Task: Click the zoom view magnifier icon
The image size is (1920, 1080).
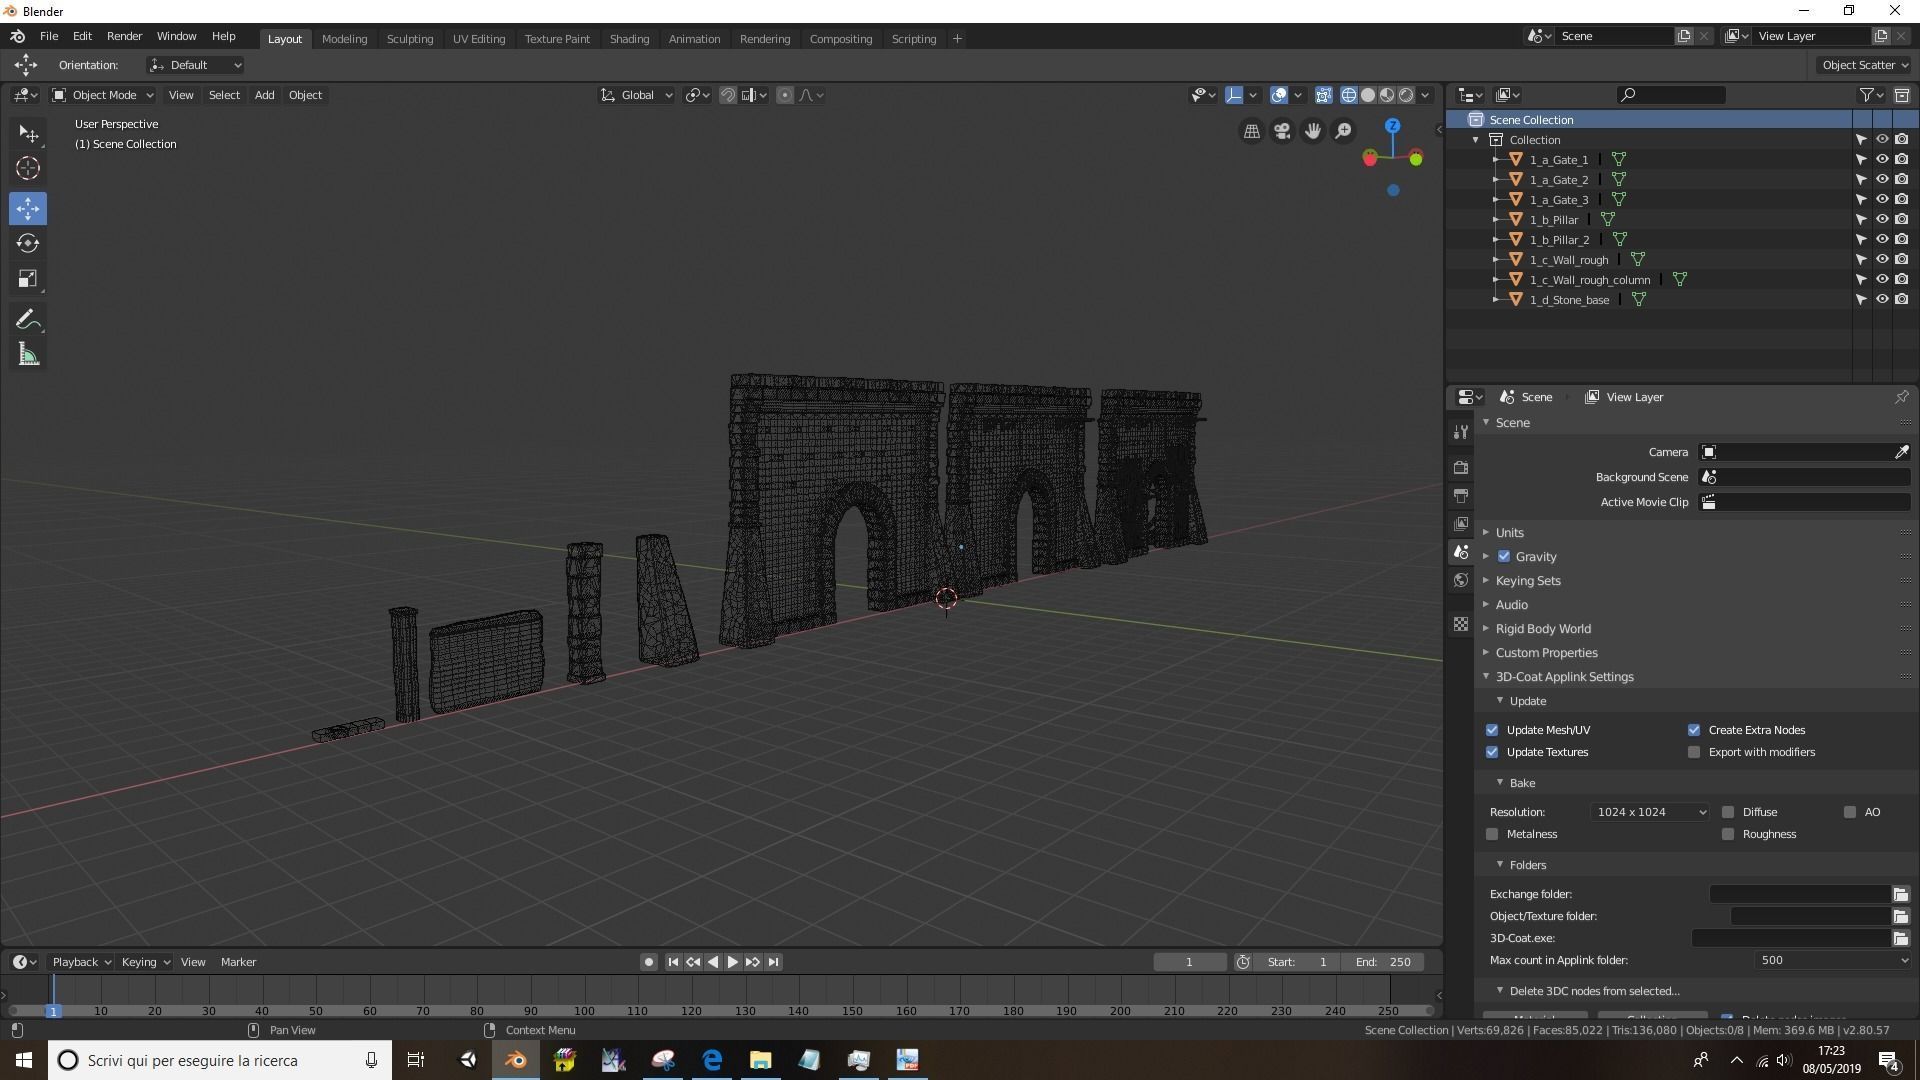Action: pos(1343,131)
